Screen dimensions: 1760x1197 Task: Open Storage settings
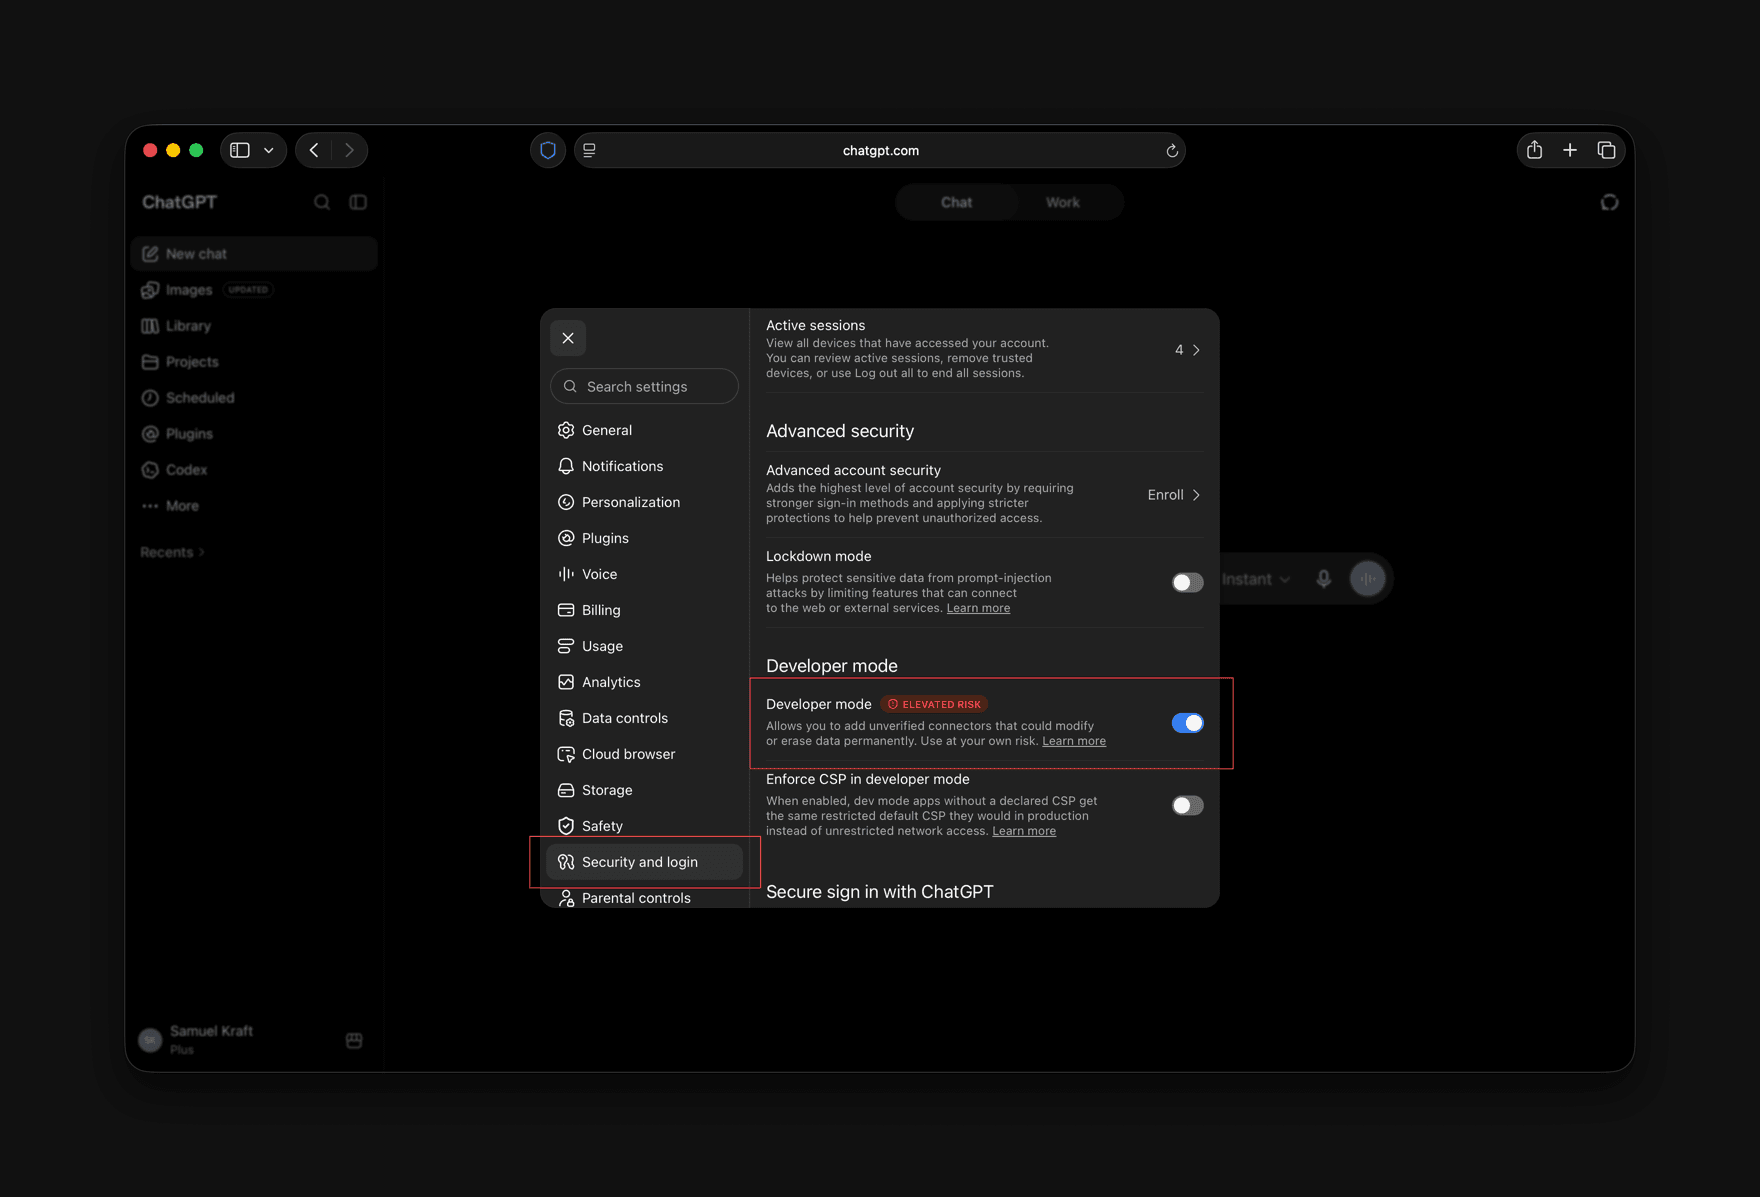[x=644, y=790]
